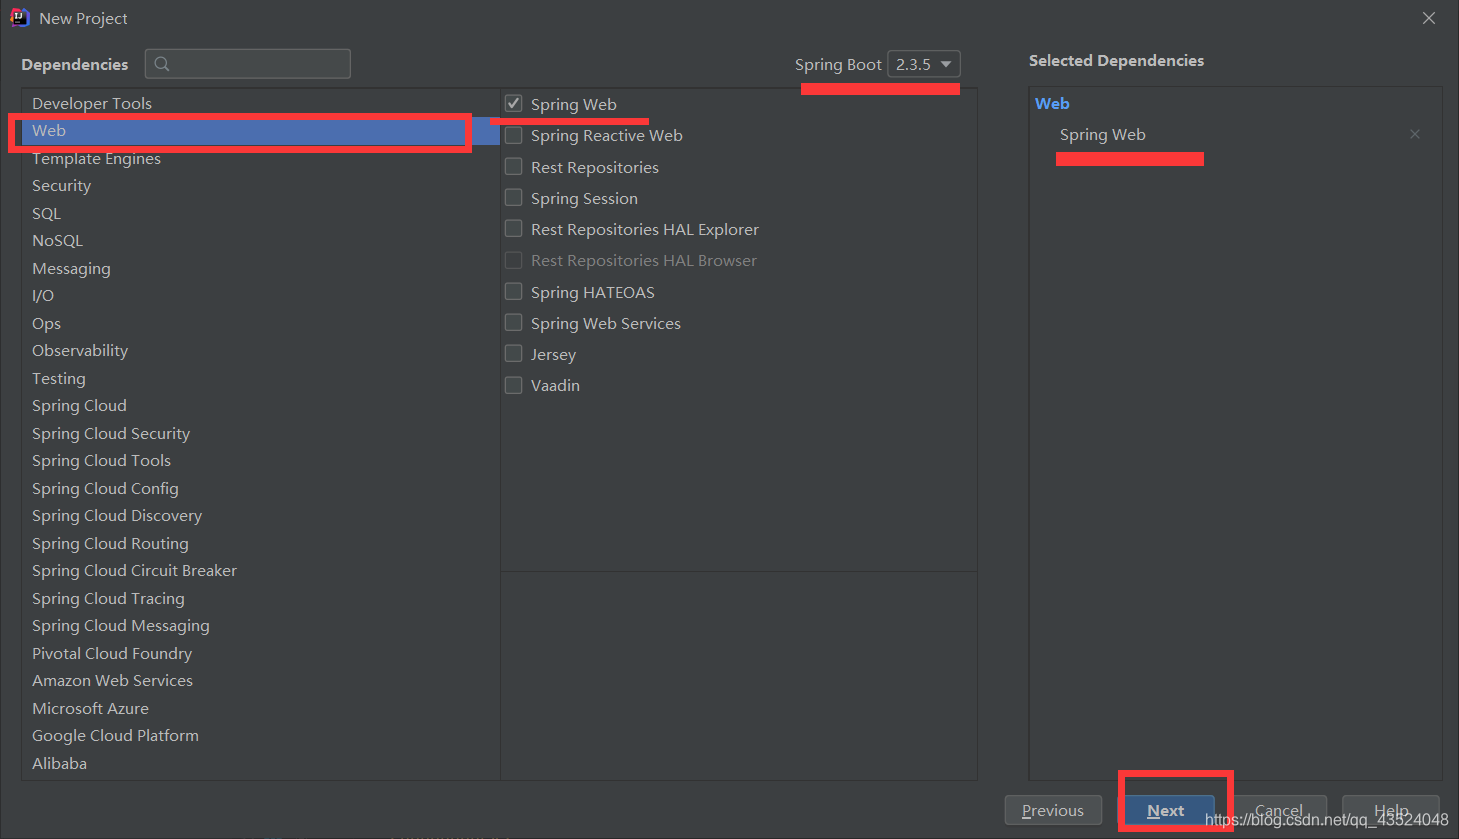Image resolution: width=1459 pixels, height=839 pixels.
Task: Go back with the Previous button
Action: coord(1053,811)
